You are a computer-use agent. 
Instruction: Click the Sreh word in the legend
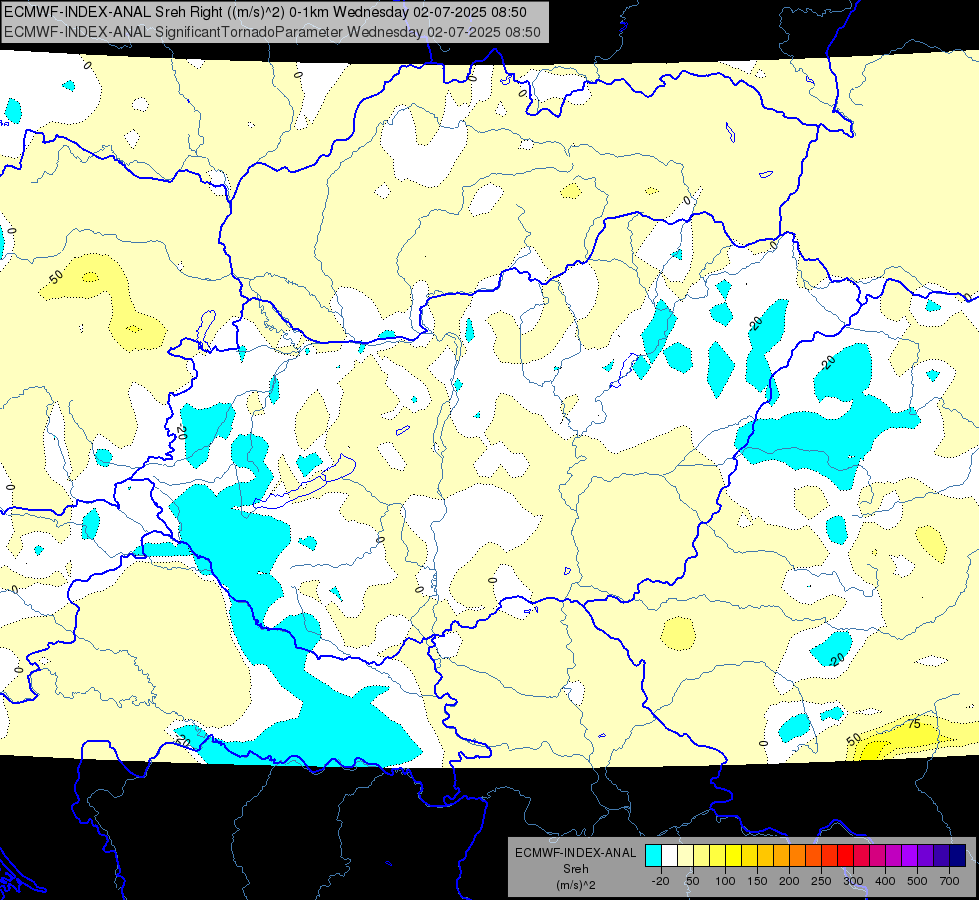[576, 869]
